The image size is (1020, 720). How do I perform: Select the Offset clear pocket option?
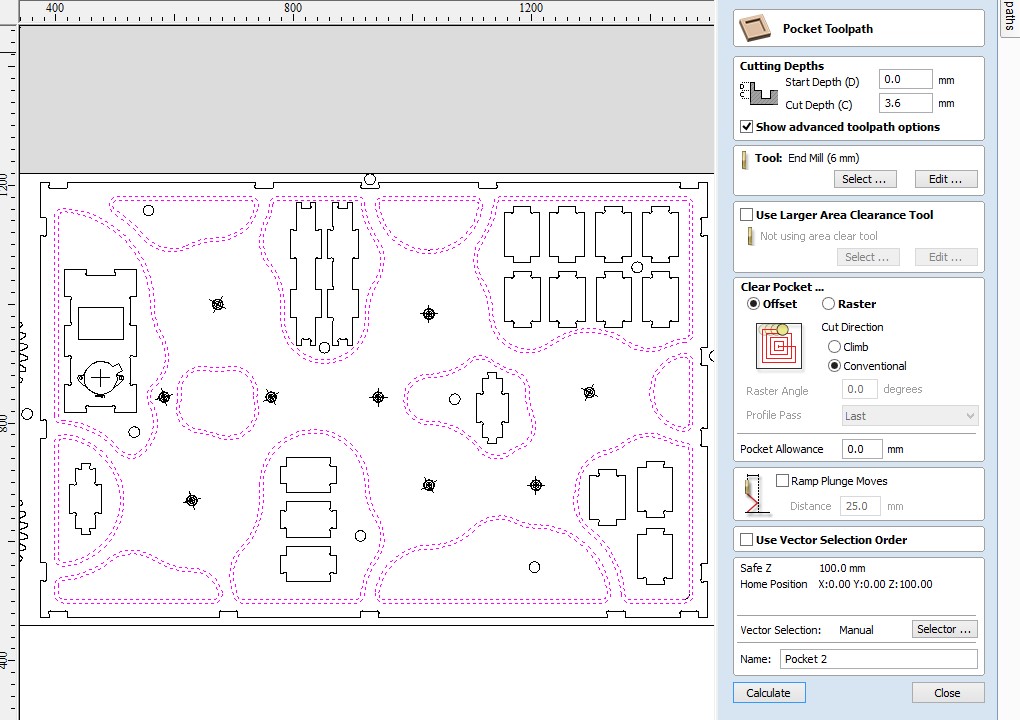(x=753, y=304)
